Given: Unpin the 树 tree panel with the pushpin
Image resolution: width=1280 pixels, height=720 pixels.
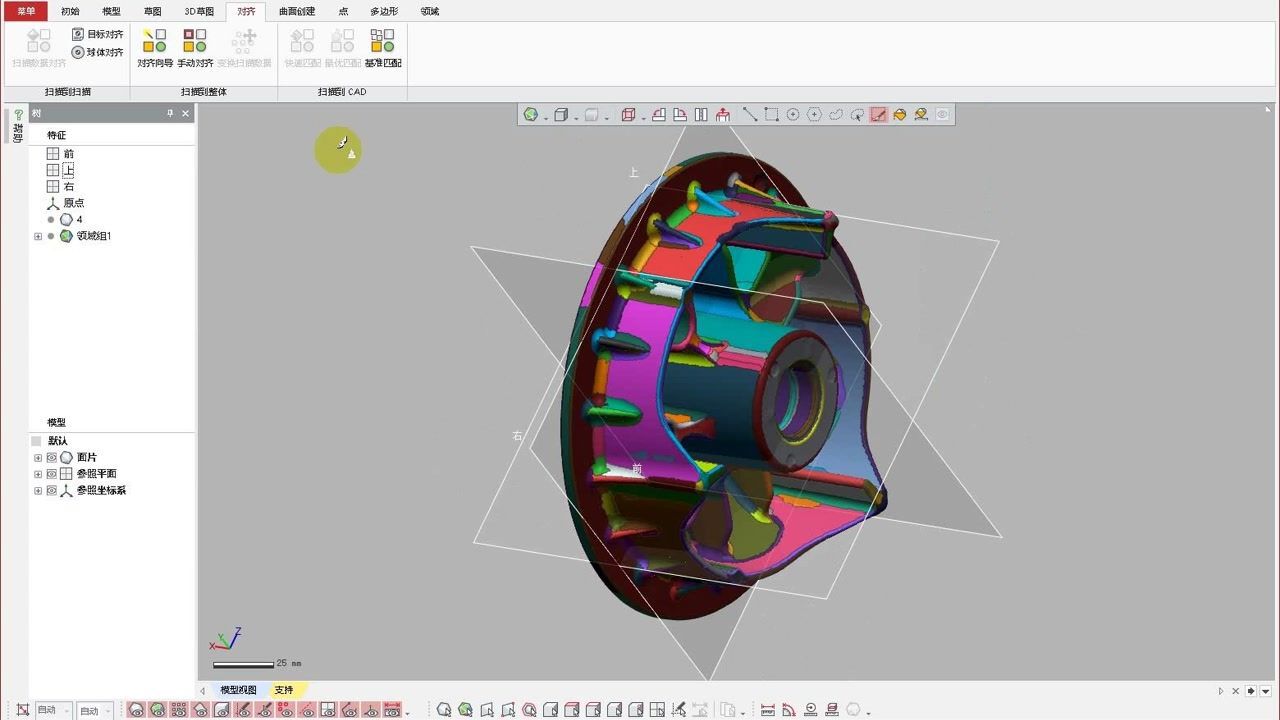Looking at the screenshot, I should pos(171,113).
